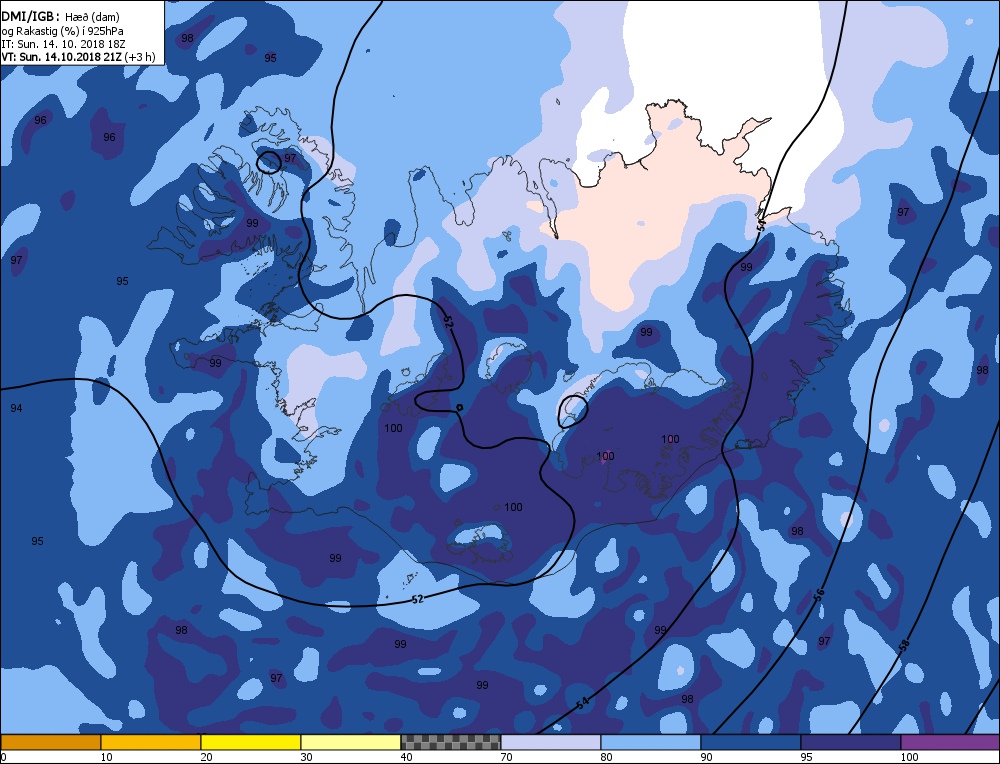Click the text 'og Rakastig (%) í 925hPa'
1000x764 pixels.
62,31
